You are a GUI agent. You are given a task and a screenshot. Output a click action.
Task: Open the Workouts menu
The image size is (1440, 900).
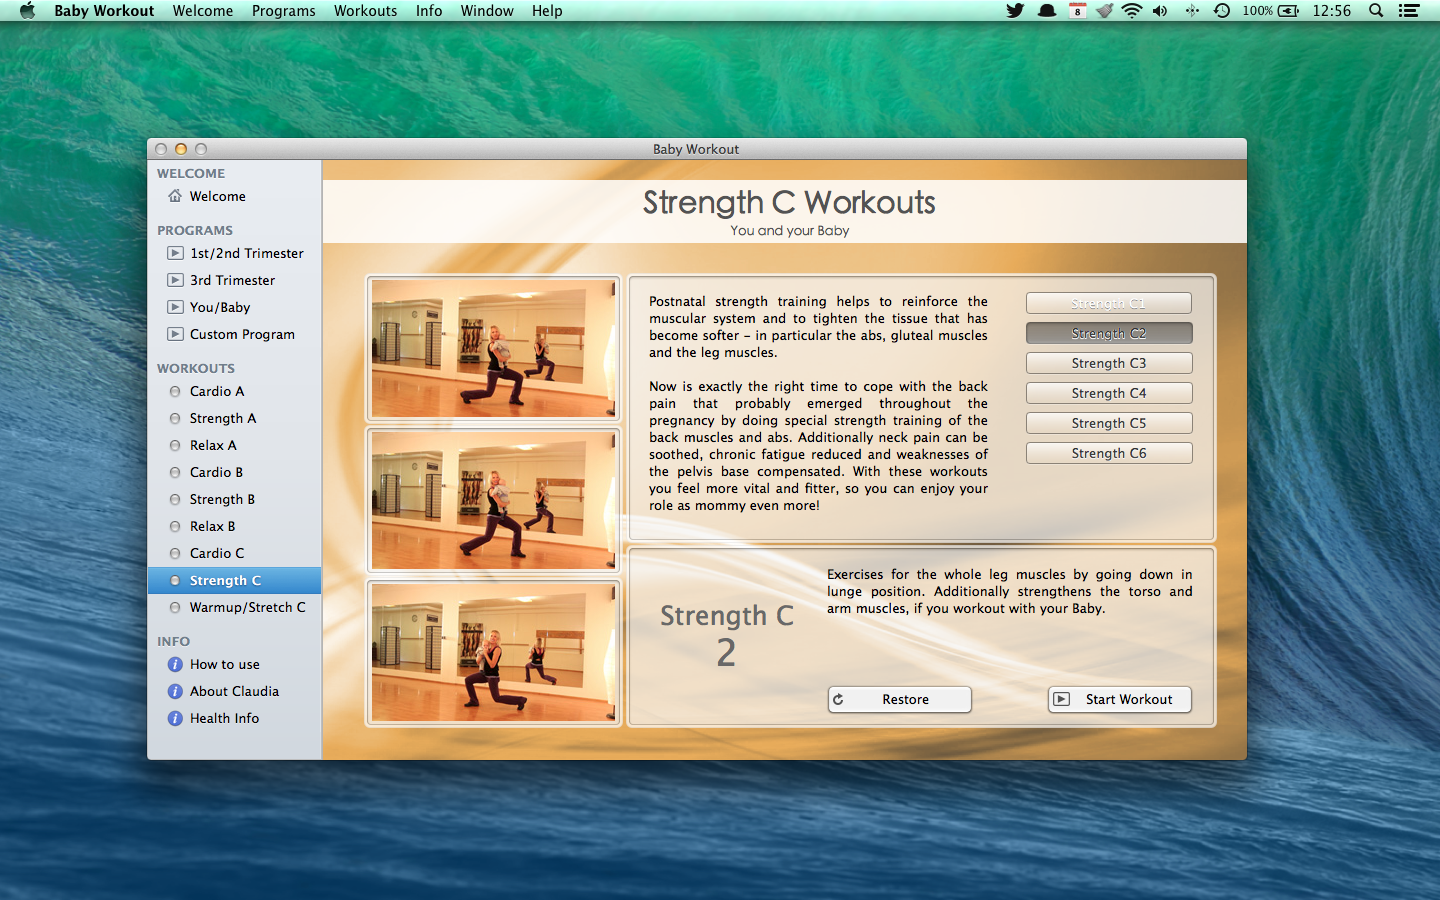366,11
